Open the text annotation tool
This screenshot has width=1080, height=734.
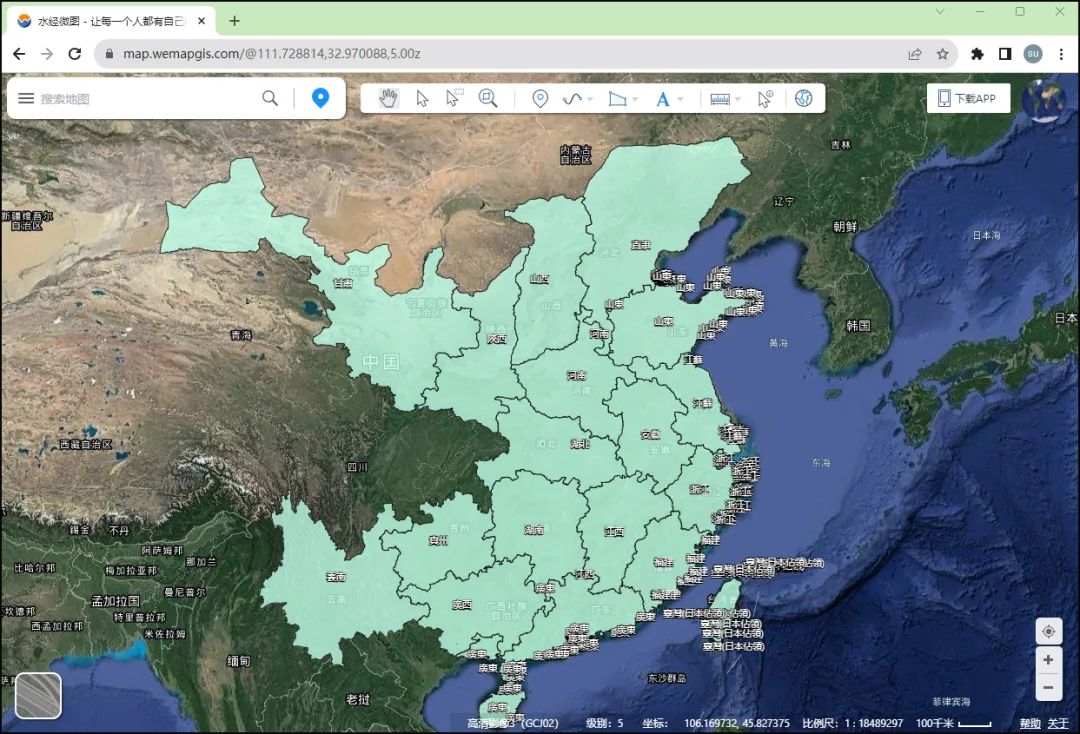click(x=663, y=98)
